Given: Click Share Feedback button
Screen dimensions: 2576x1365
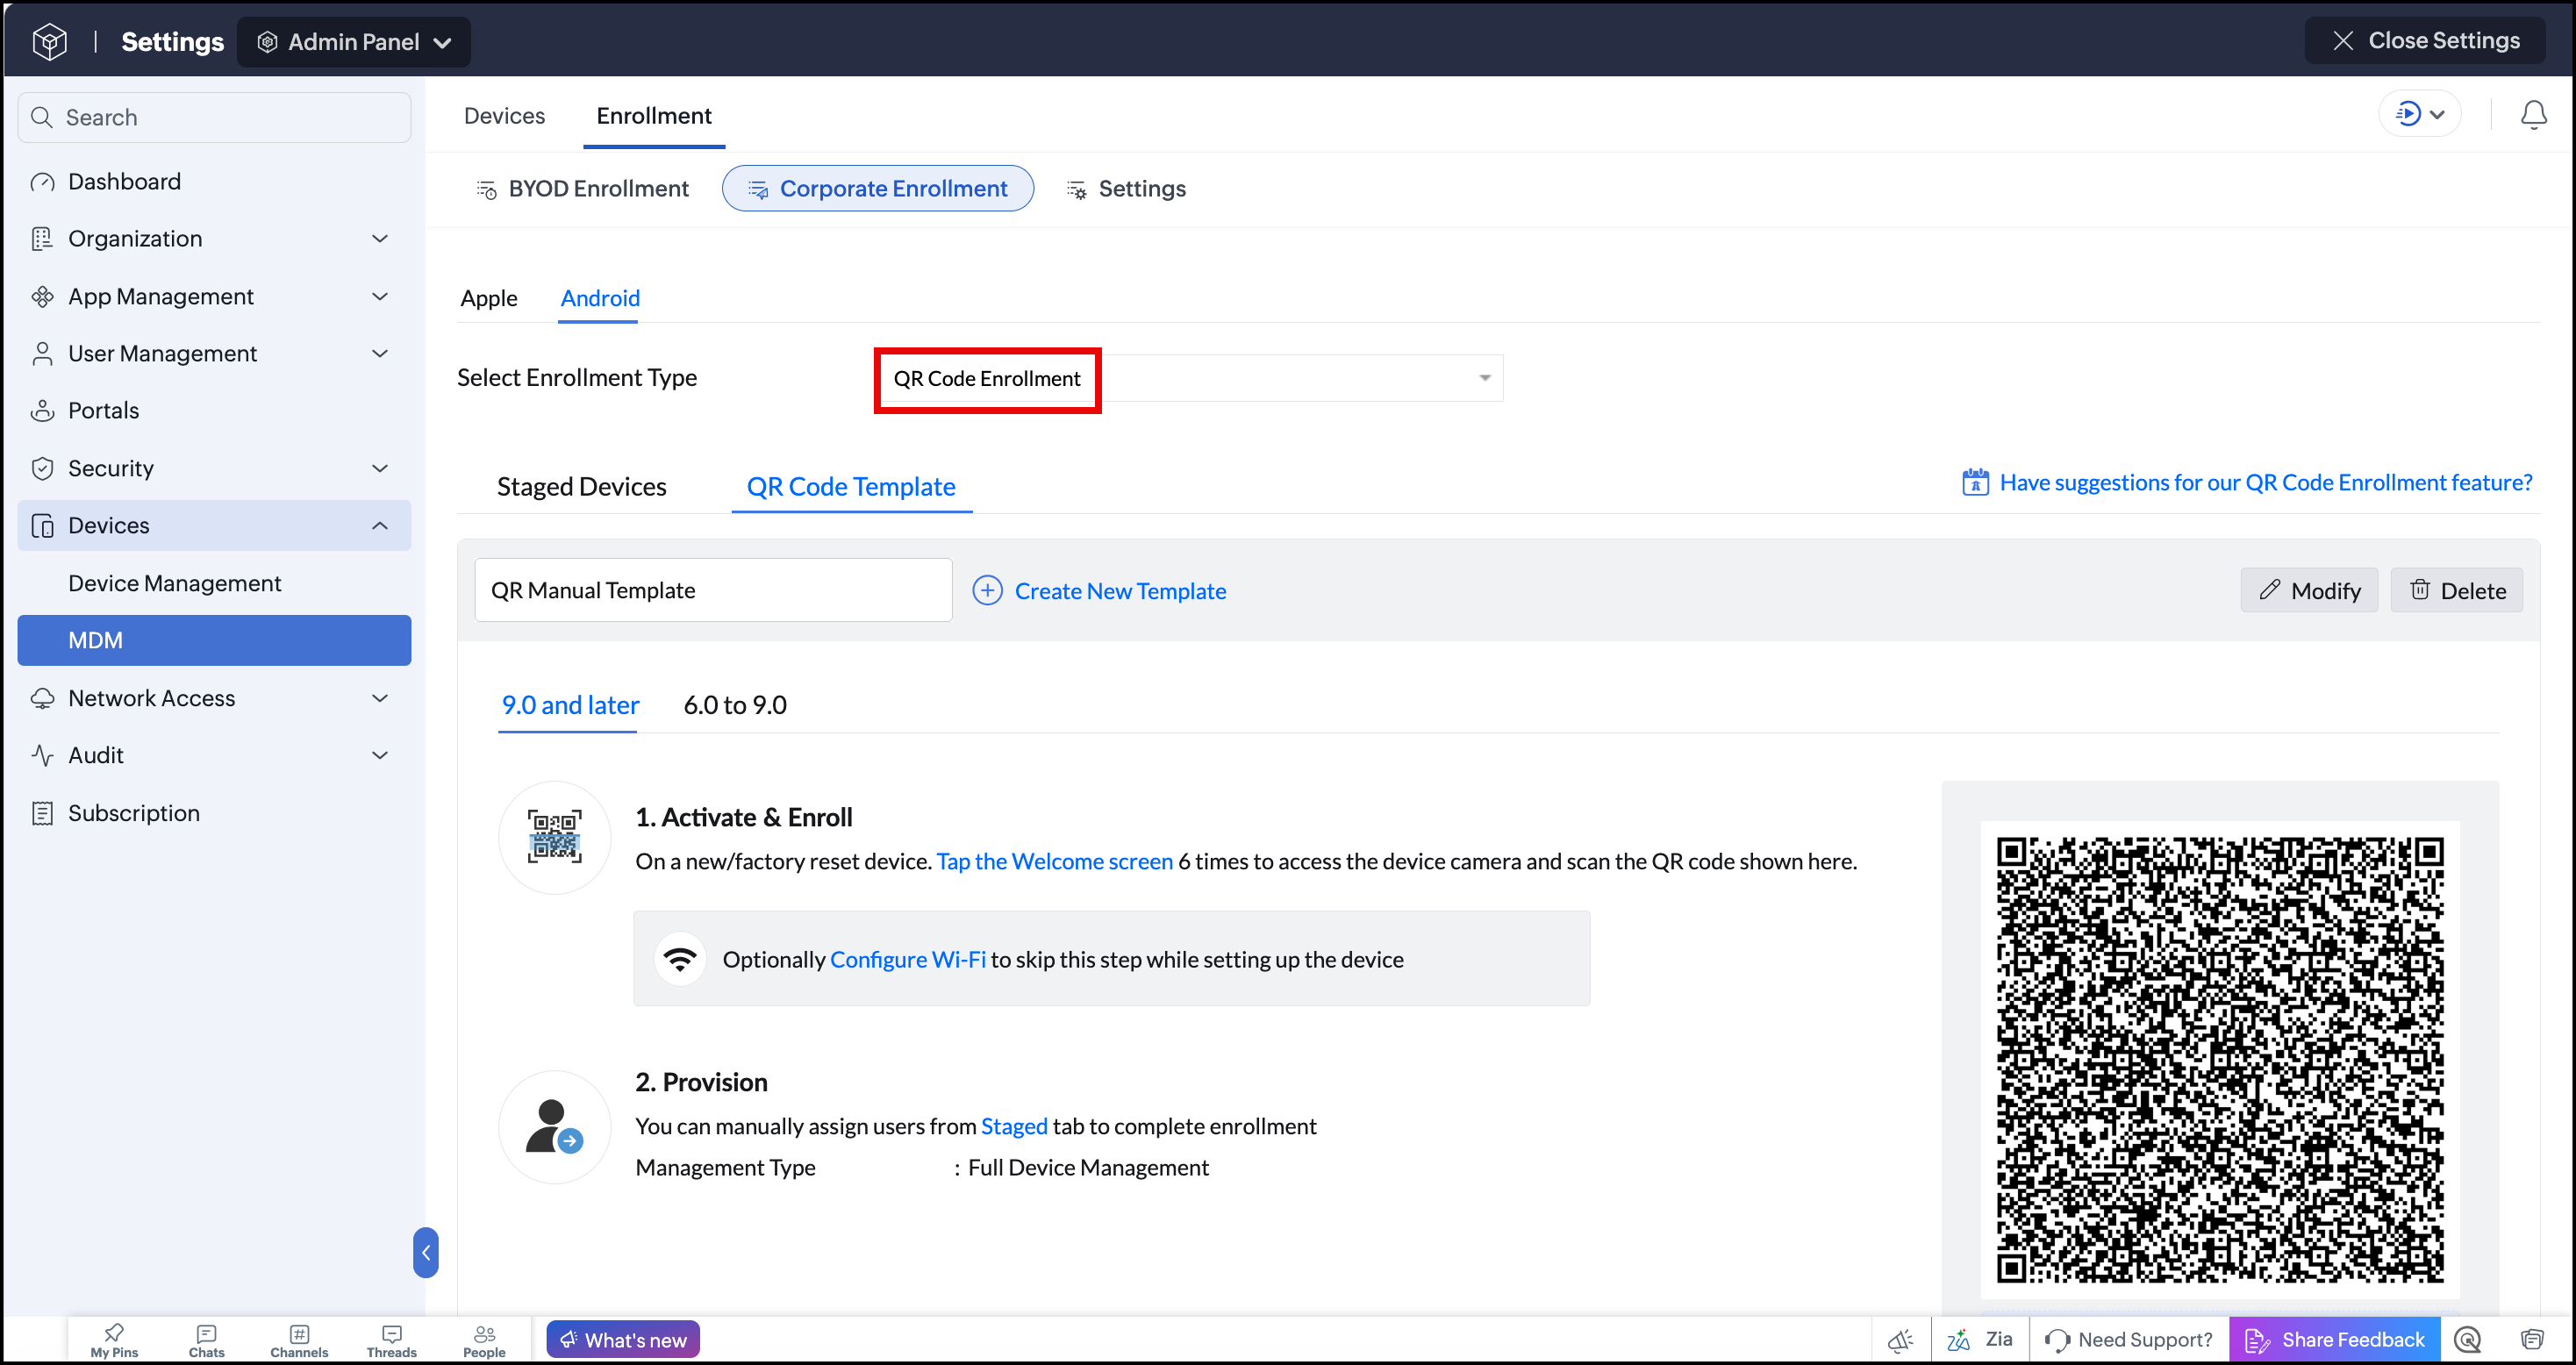Looking at the screenshot, I should point(2335,1340).
